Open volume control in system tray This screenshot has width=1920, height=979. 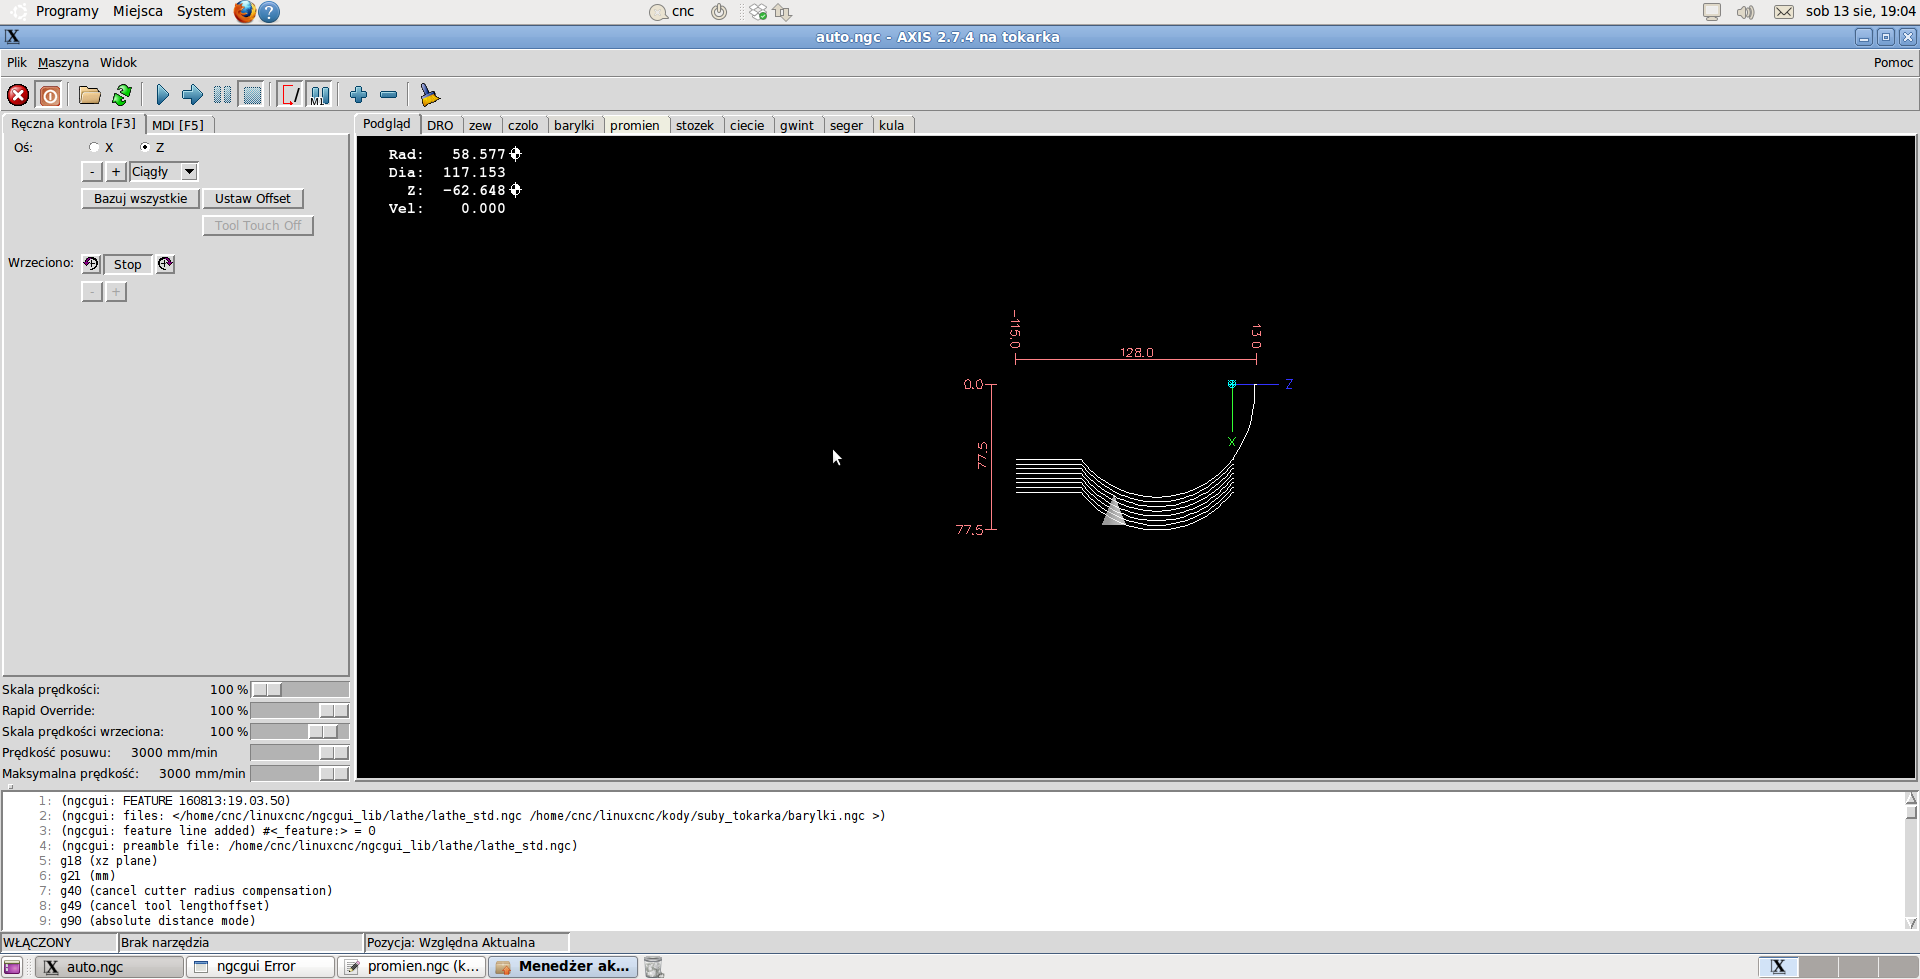1745,12
